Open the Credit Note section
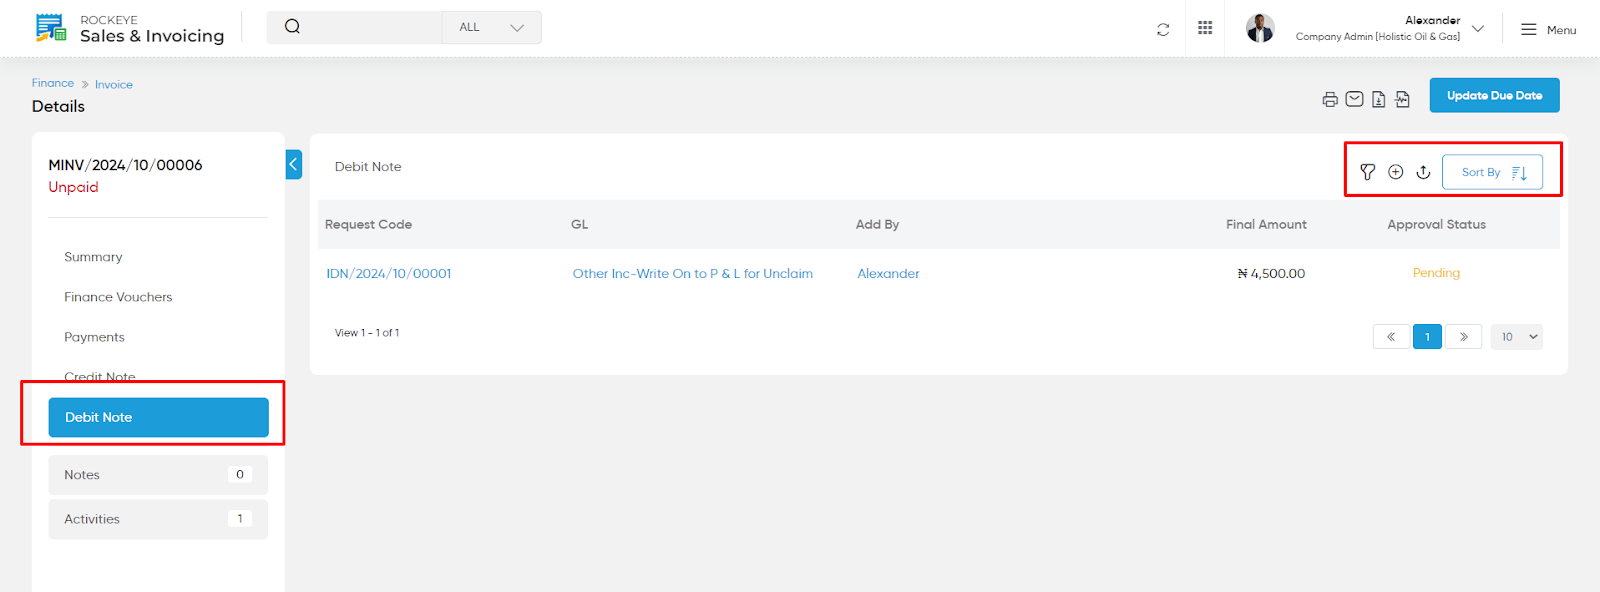This screenshot has width=1600, height=592. [100, 376]
